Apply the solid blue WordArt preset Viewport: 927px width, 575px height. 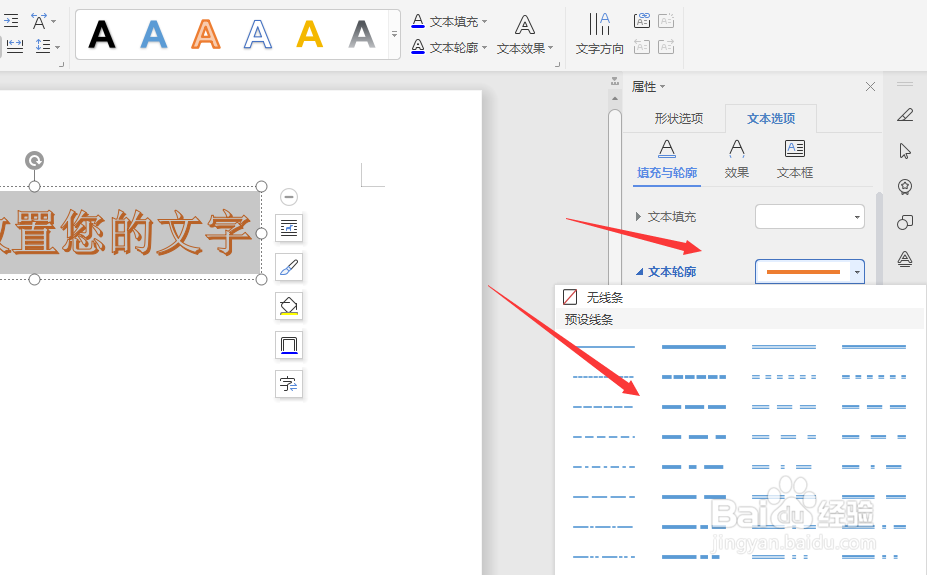154,34
